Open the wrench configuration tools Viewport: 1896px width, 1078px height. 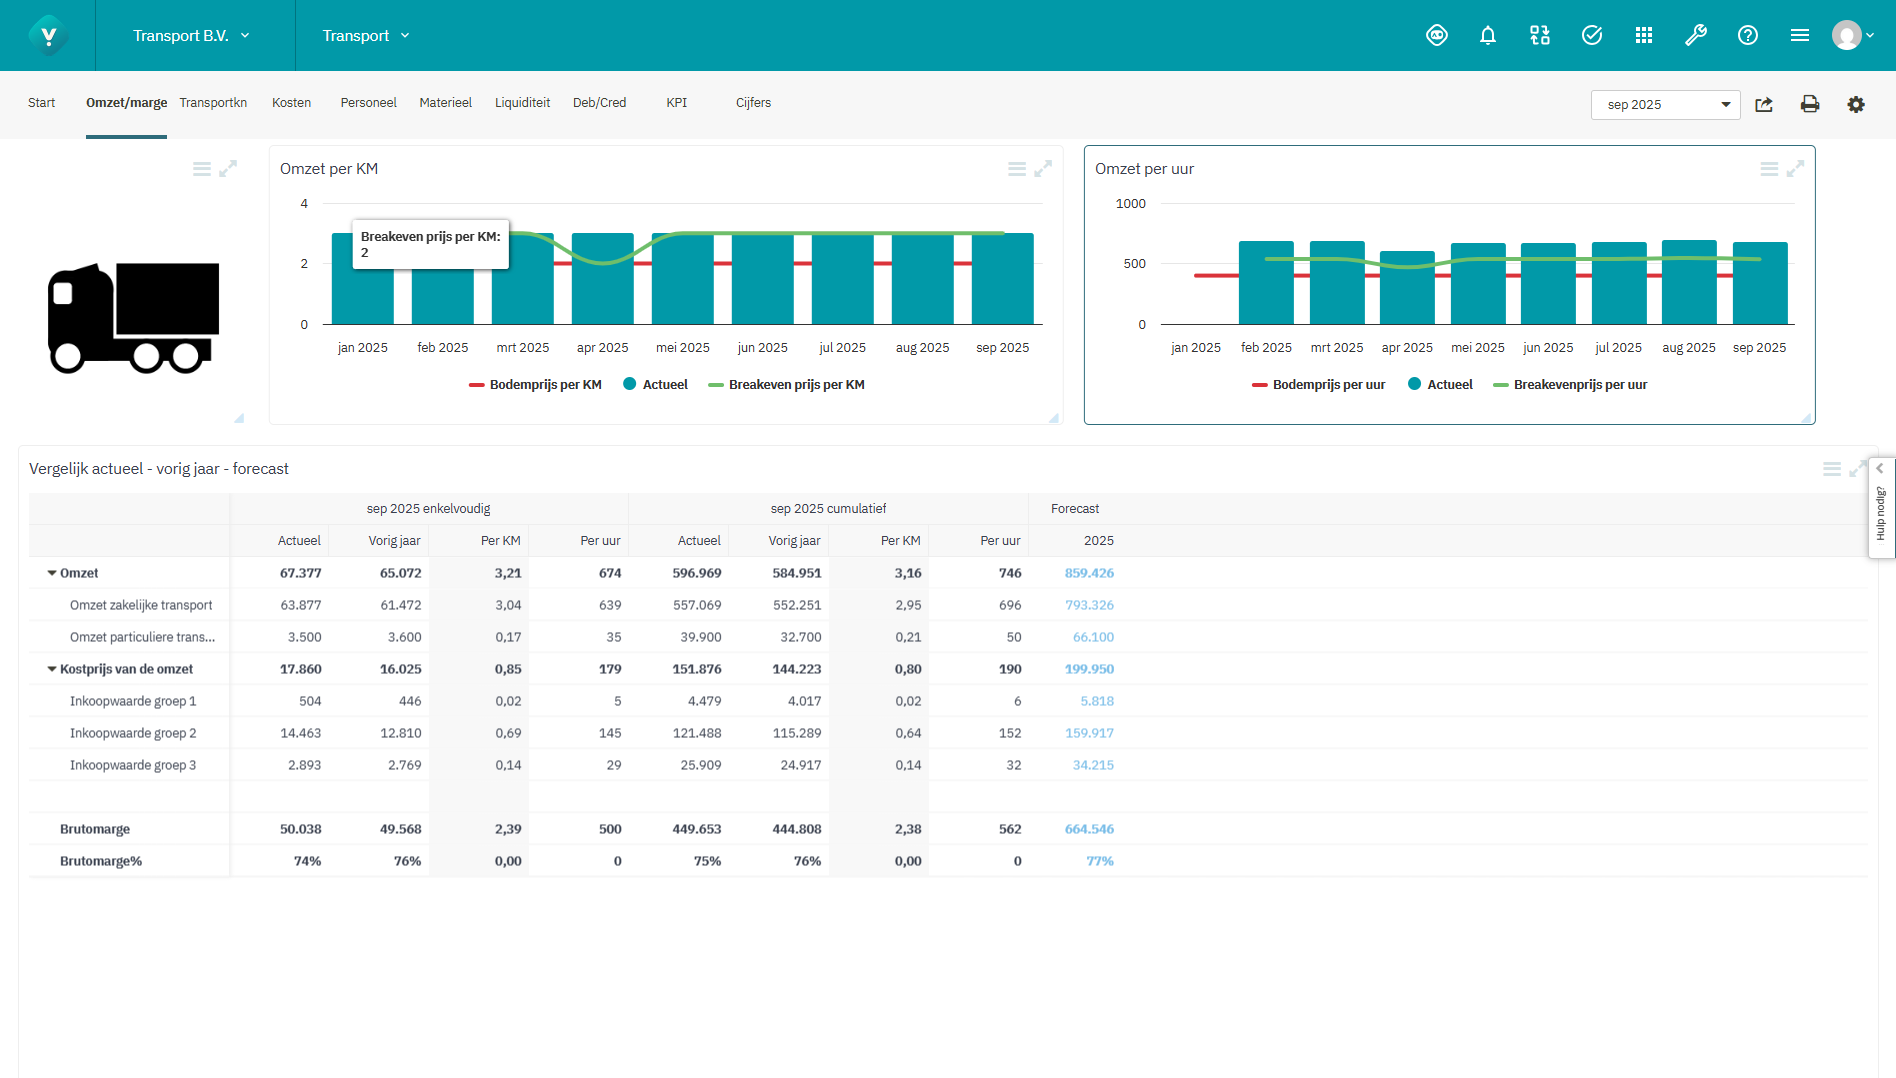pos(1696,35)
